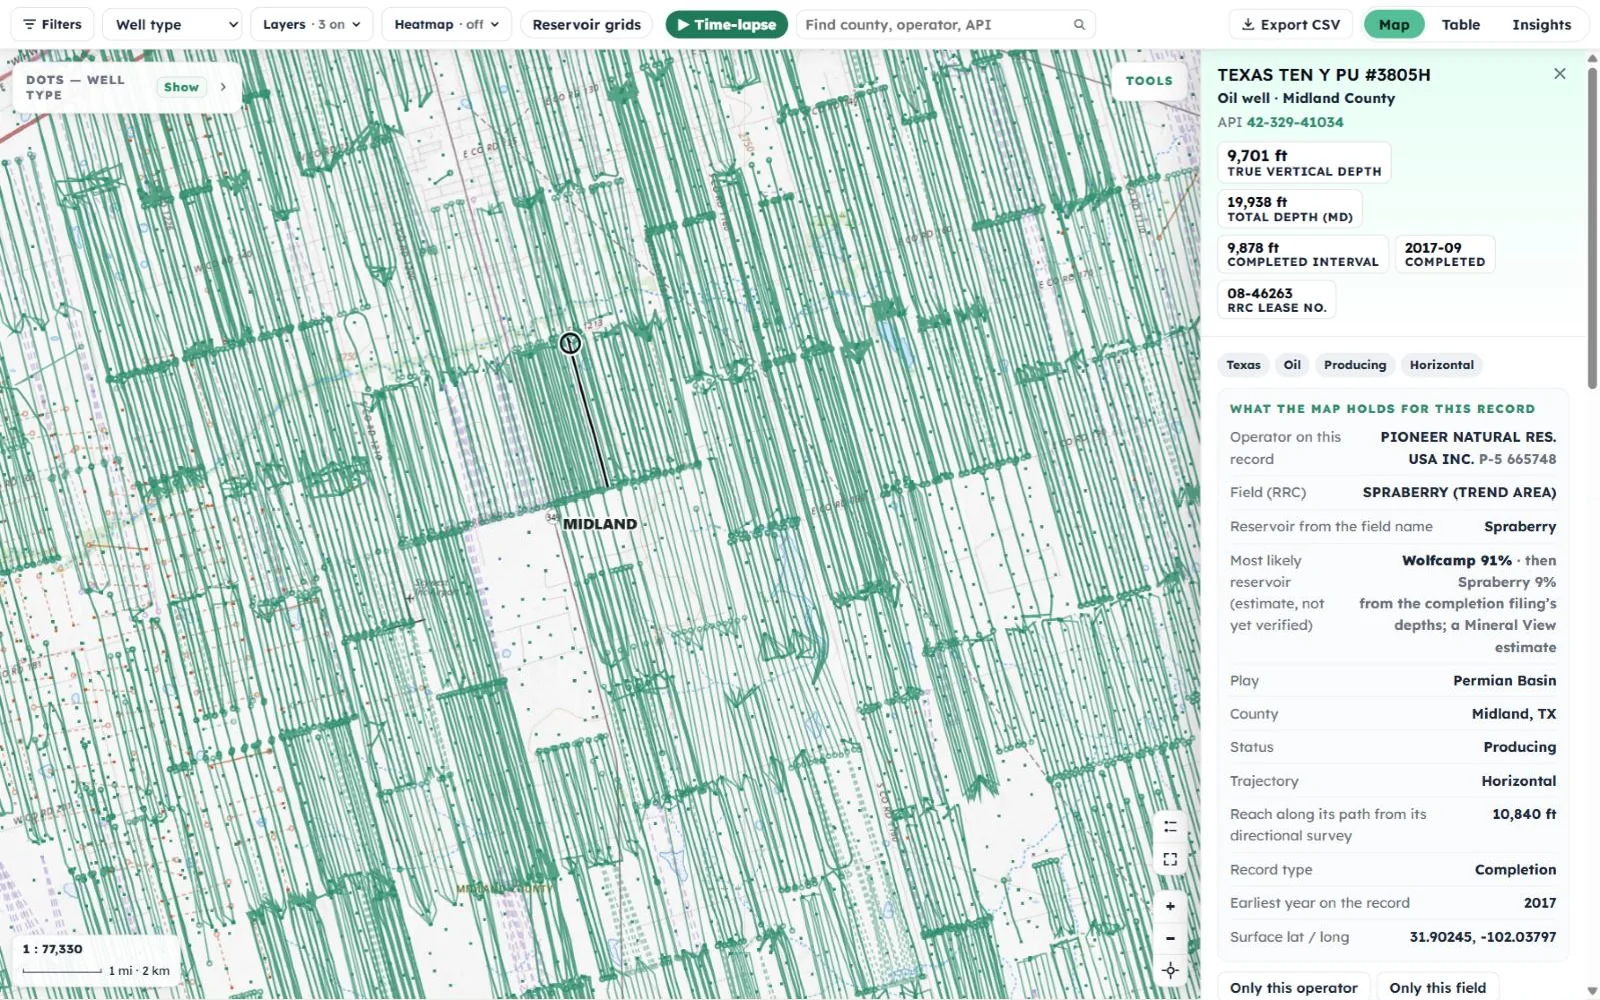The image size is (1600, 1000).
Task: Open the map TOOLS panel
Action: point(1149,81)
